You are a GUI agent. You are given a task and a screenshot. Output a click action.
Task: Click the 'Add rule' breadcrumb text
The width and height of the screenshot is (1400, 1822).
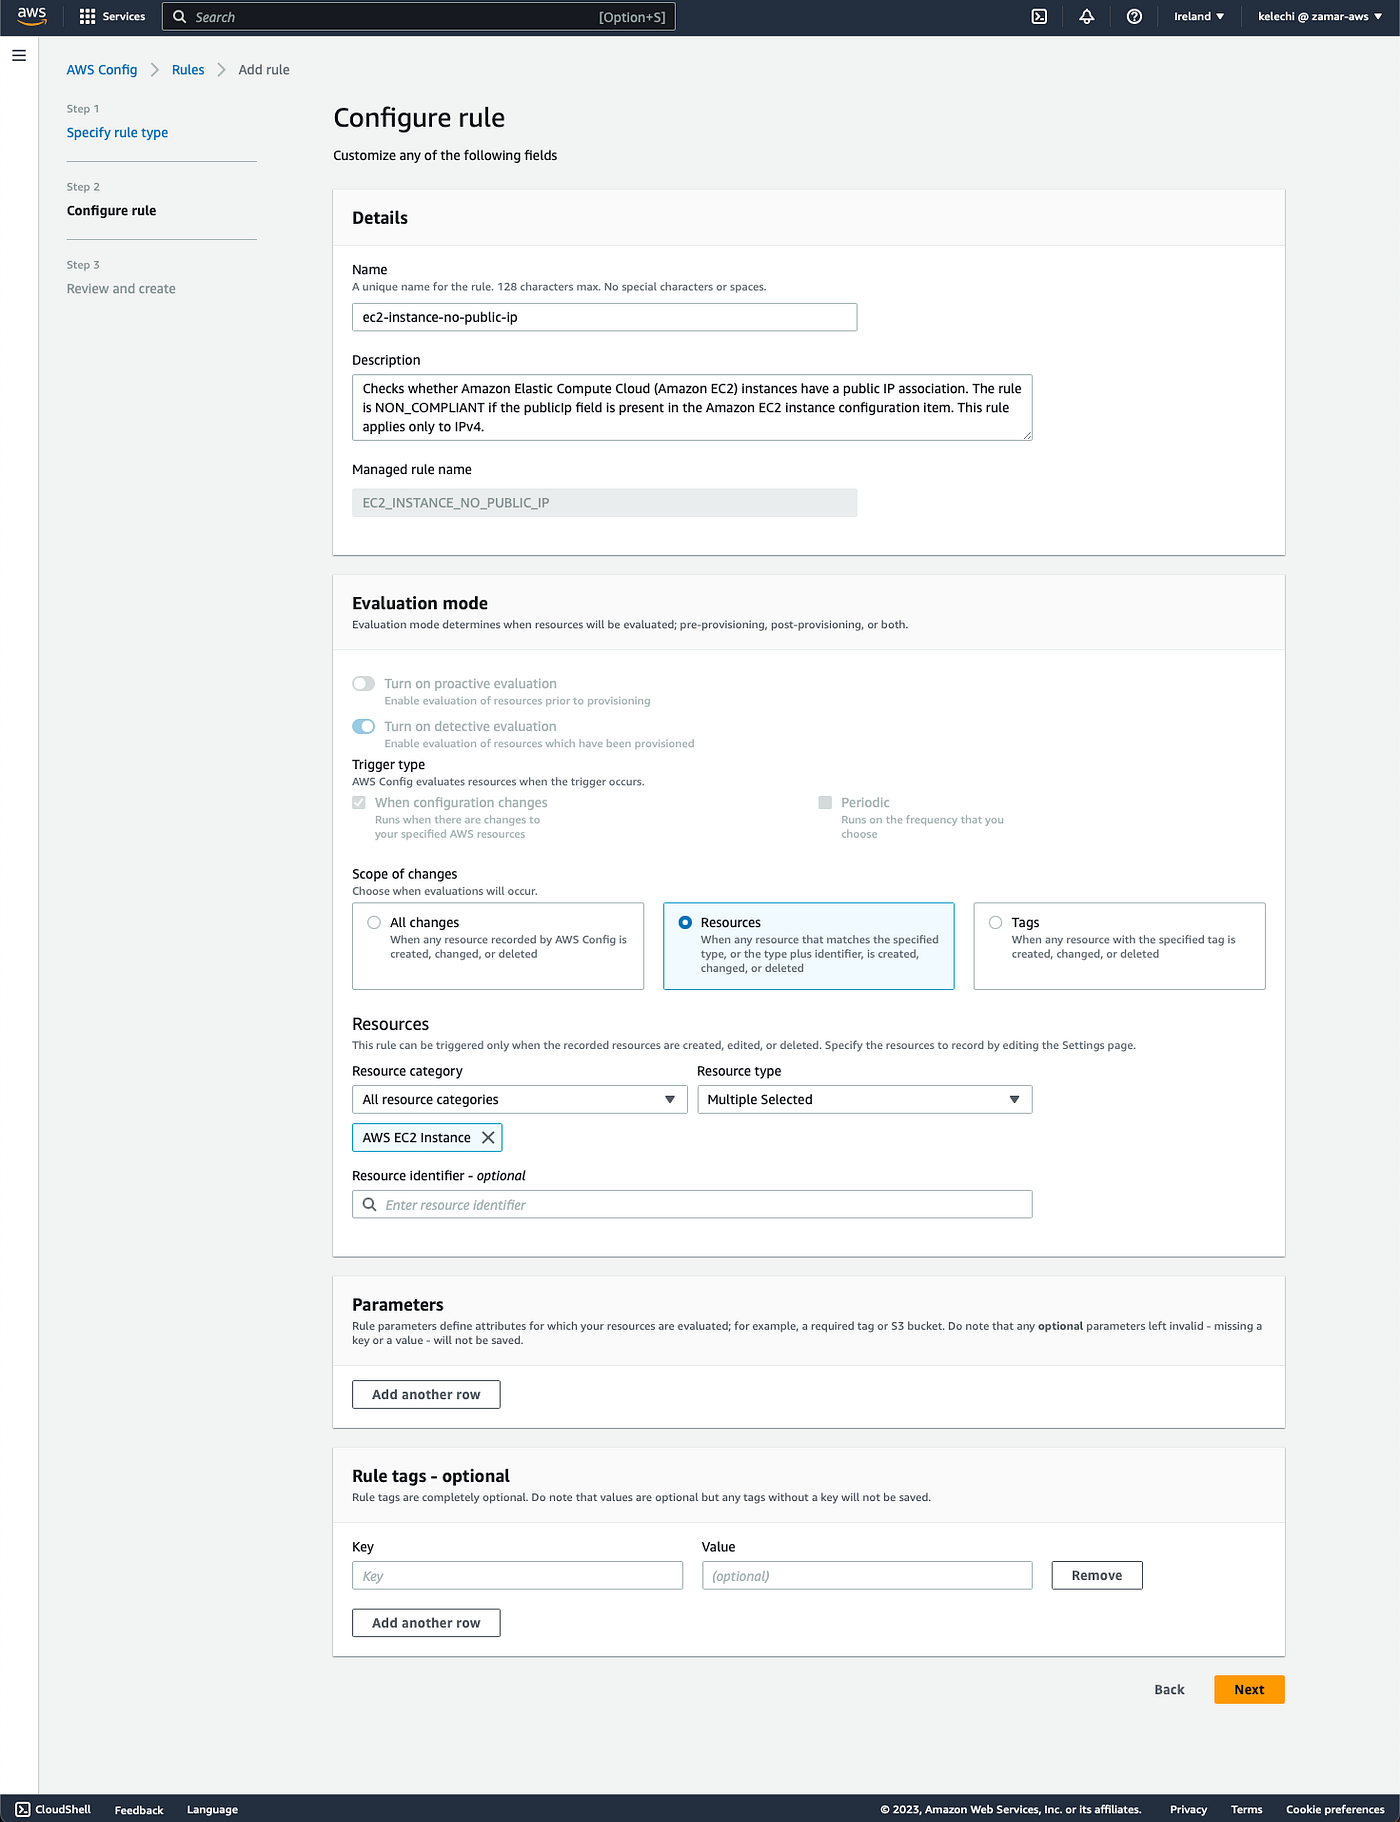coord(264,70)
